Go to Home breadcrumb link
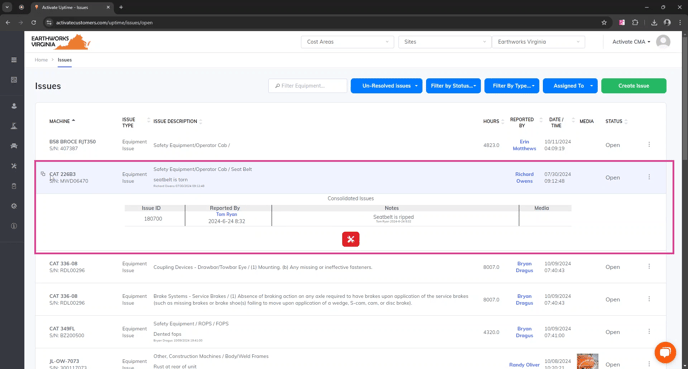688x369 pixels. (x=41, y=60)
